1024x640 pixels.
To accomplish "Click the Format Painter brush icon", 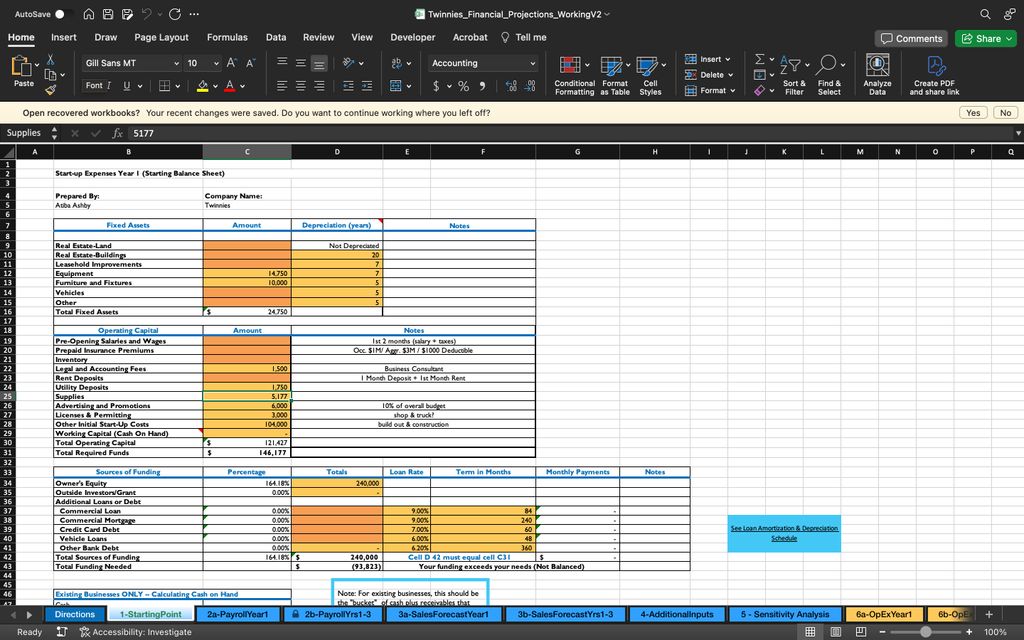I will 50,89.
